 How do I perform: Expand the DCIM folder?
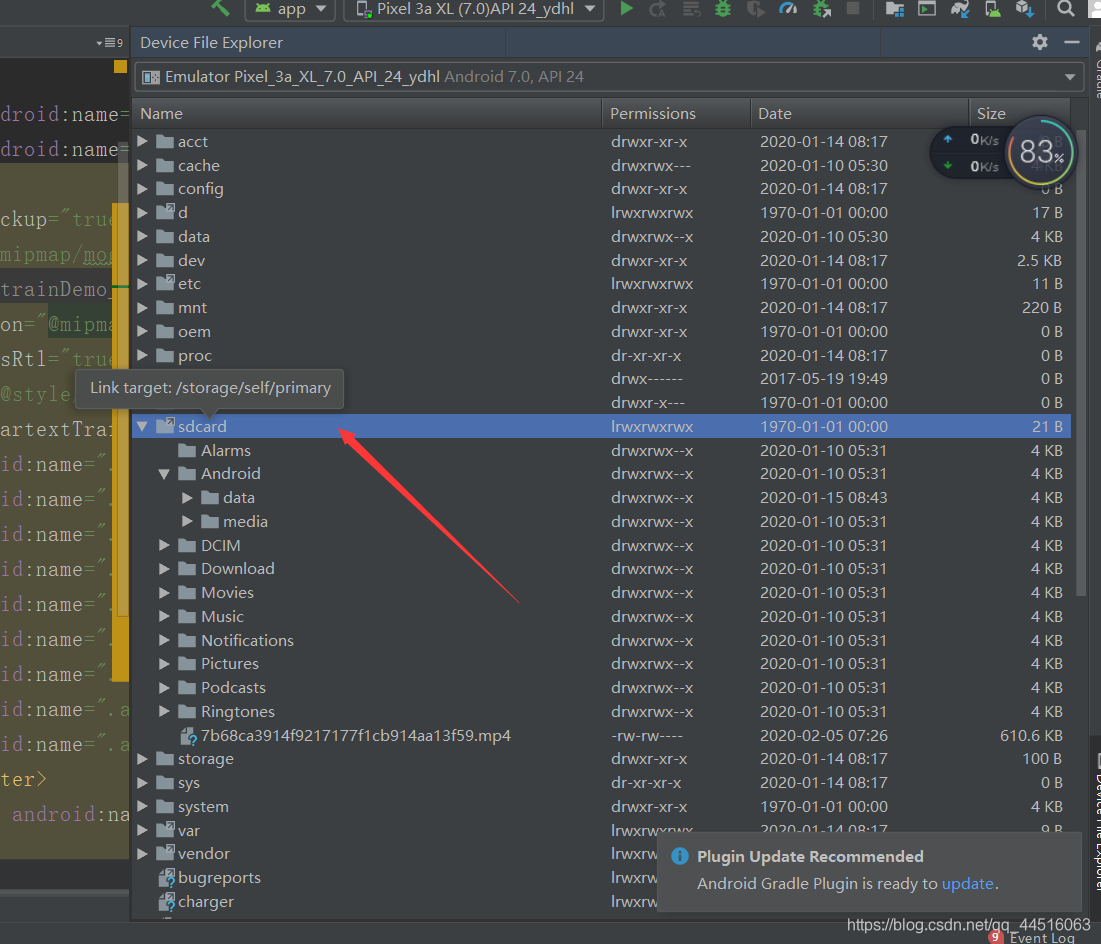[x=164, y=545]
